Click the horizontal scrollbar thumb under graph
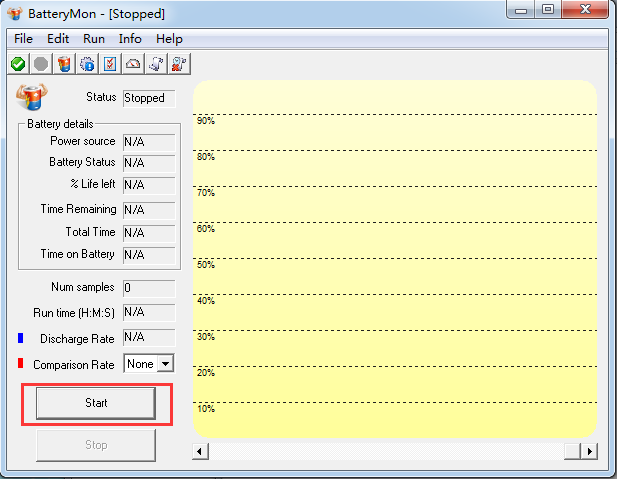The width and height of the screenshot is (617, 479). pos(573,451)
